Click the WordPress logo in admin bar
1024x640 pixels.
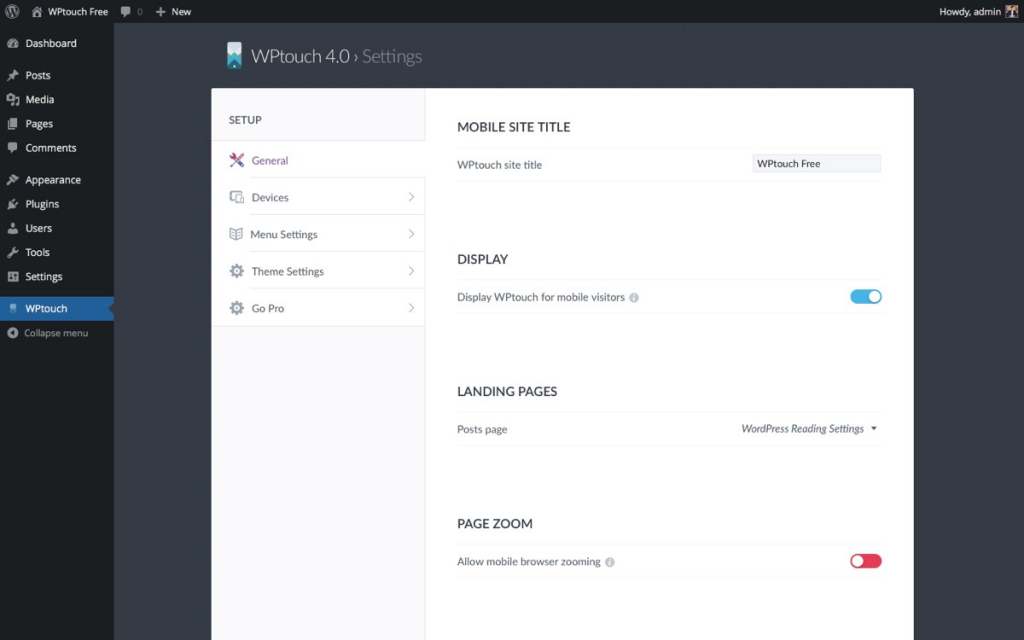12,12
